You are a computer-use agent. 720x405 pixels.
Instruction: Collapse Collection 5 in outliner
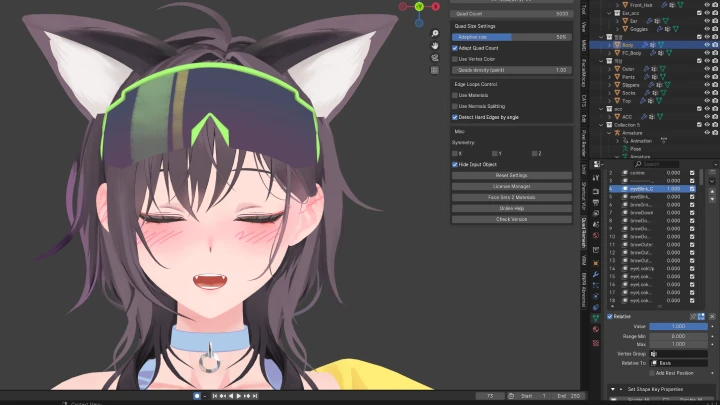(601, 125)
